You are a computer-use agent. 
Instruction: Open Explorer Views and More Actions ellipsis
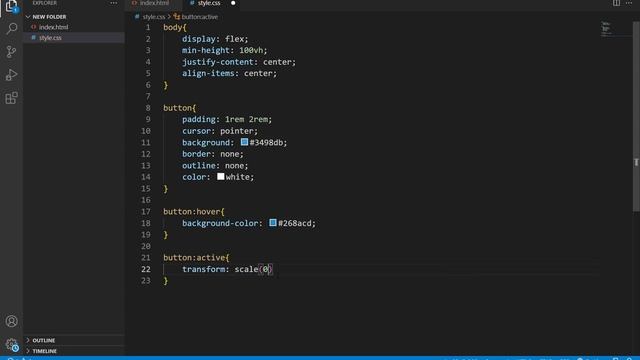tap(114, 3)
